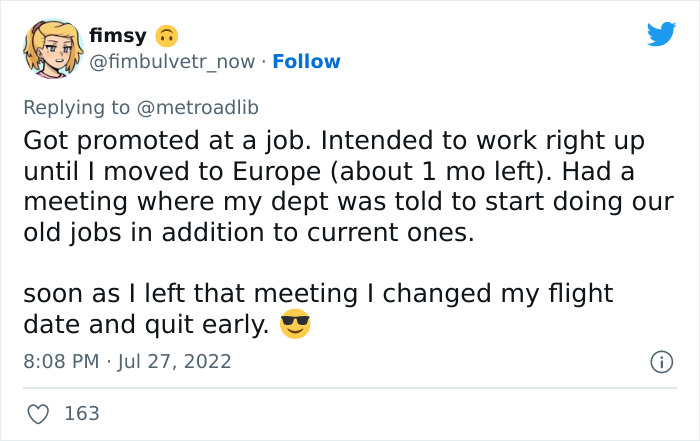Click the 8:08 PM timestamp
The height and width of the screenshot is (441, 700).
coord(62,361)
